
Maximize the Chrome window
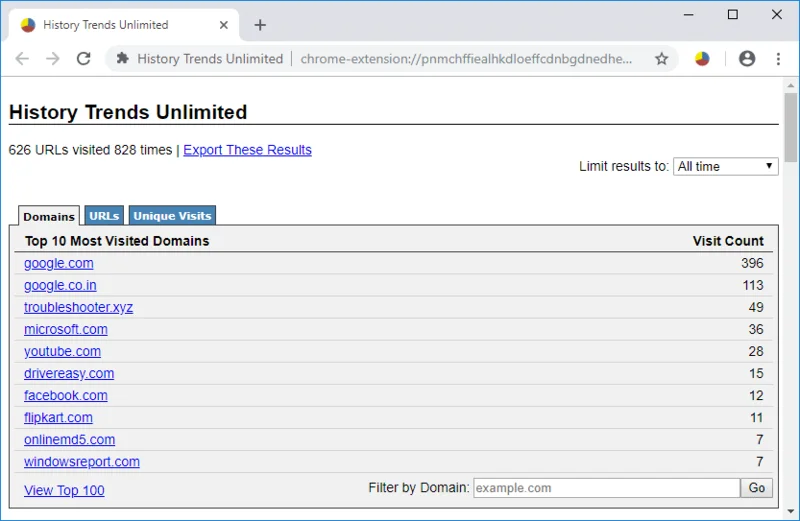tap(733, 15)
